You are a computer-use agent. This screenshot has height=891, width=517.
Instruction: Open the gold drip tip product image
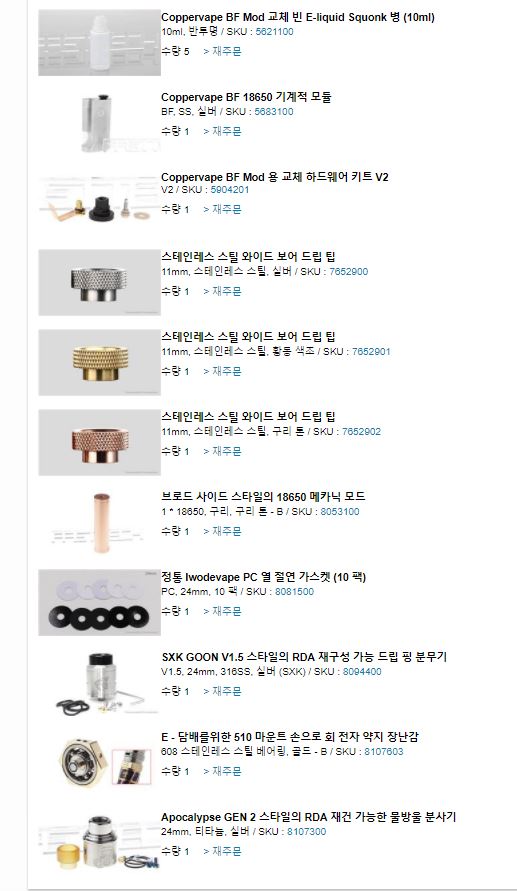point(99,363)
